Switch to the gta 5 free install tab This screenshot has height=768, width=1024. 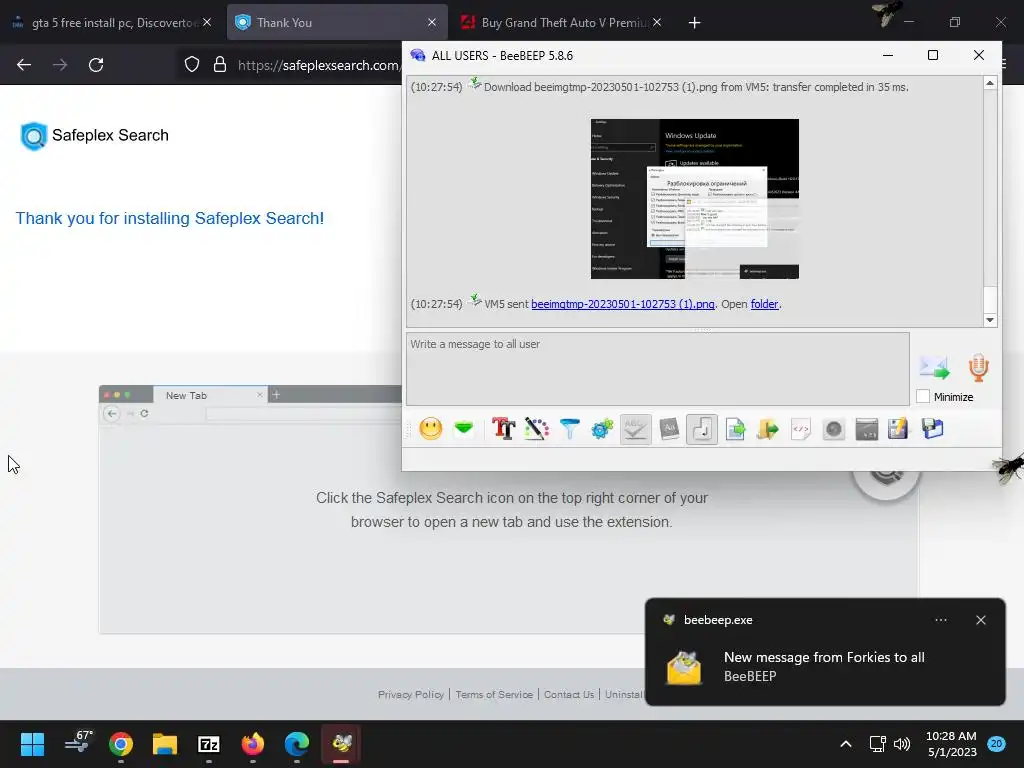tap(112, 23)
